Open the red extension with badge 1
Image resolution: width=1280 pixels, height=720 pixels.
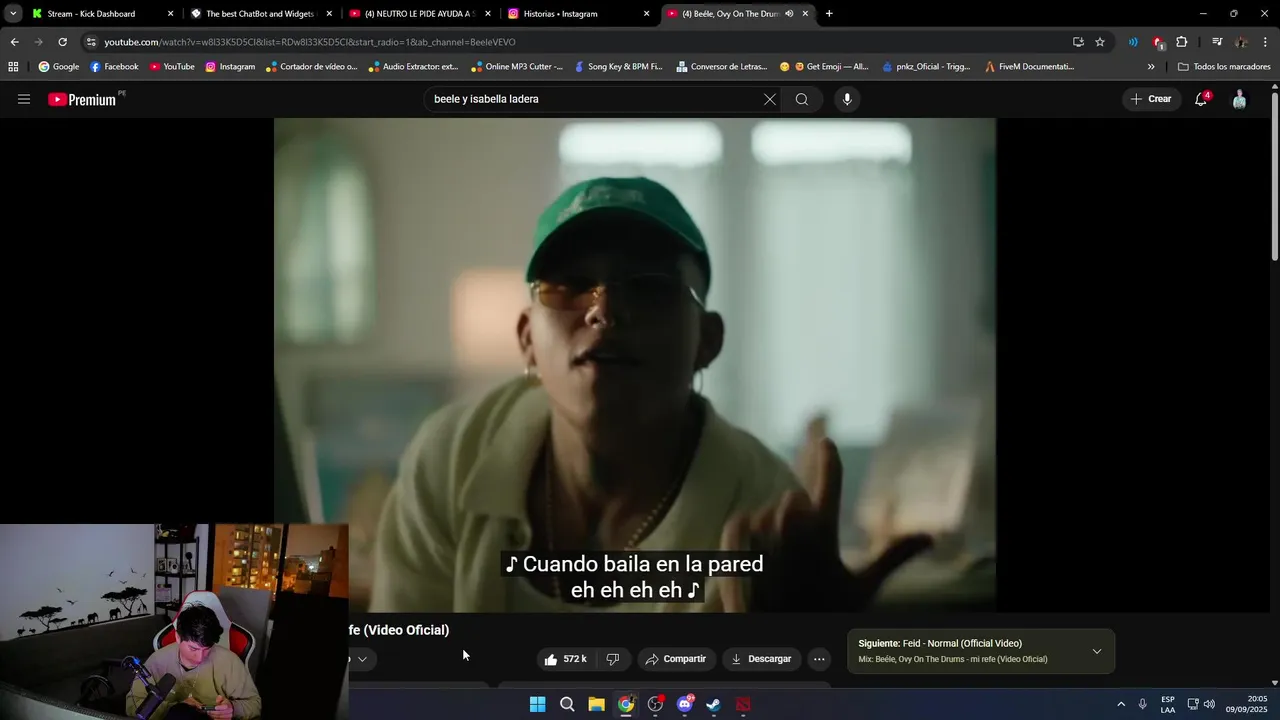[x=1158, y=42]
